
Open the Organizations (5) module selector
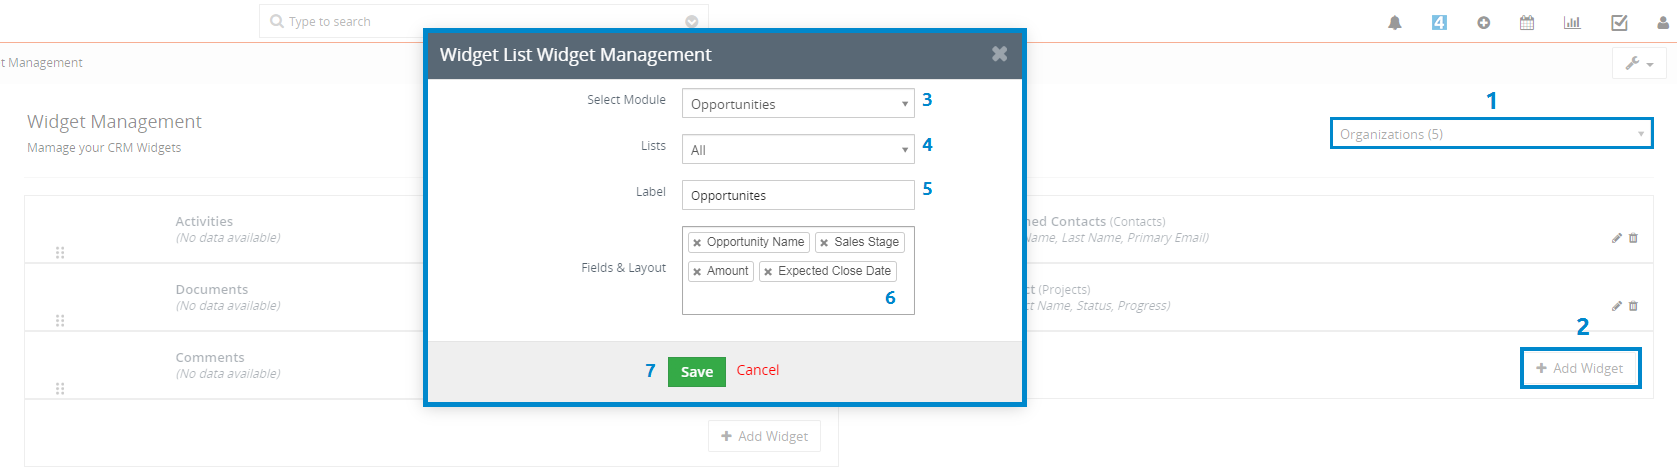tap(1491, 134)
